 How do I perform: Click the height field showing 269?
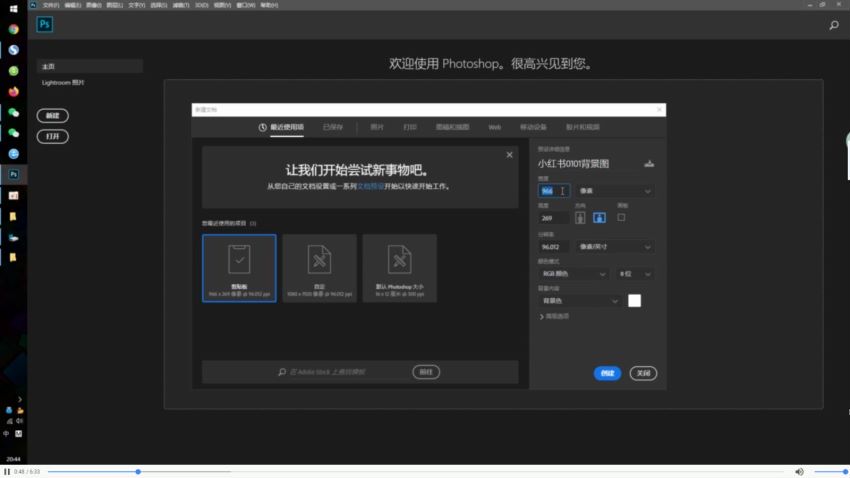point(553,218)
